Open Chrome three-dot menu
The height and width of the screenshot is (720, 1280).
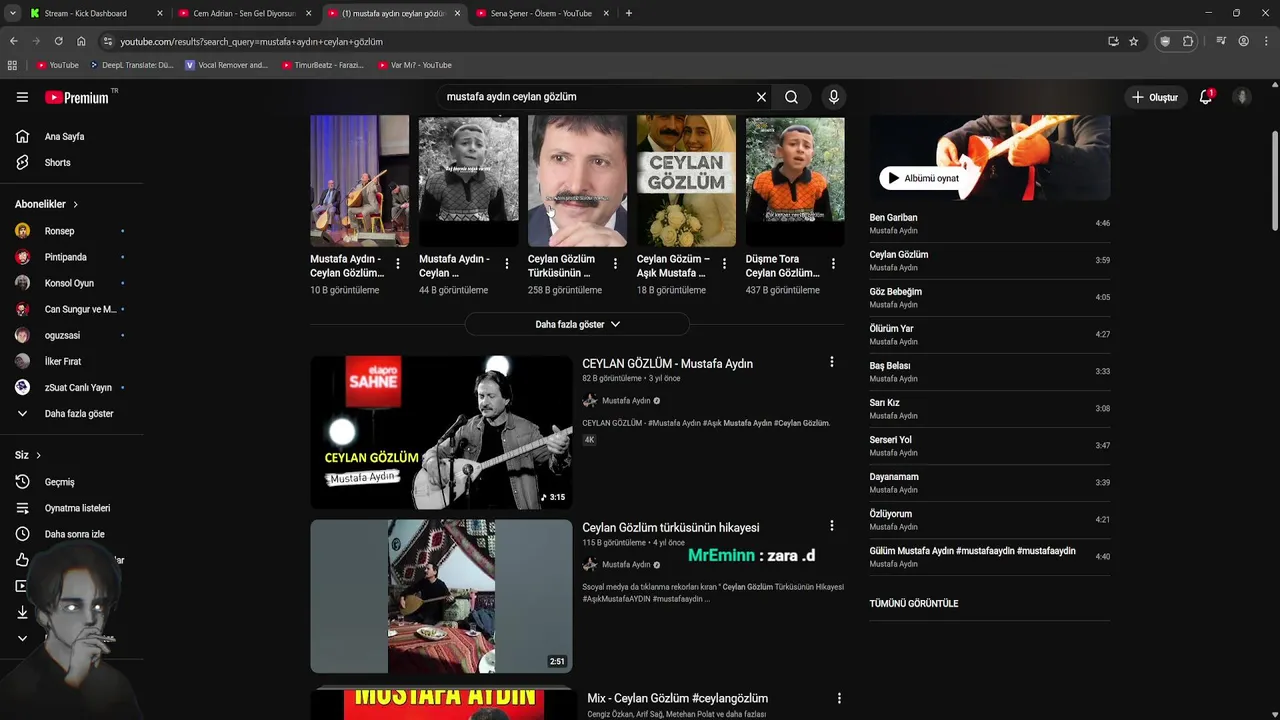click(1266, 41)
